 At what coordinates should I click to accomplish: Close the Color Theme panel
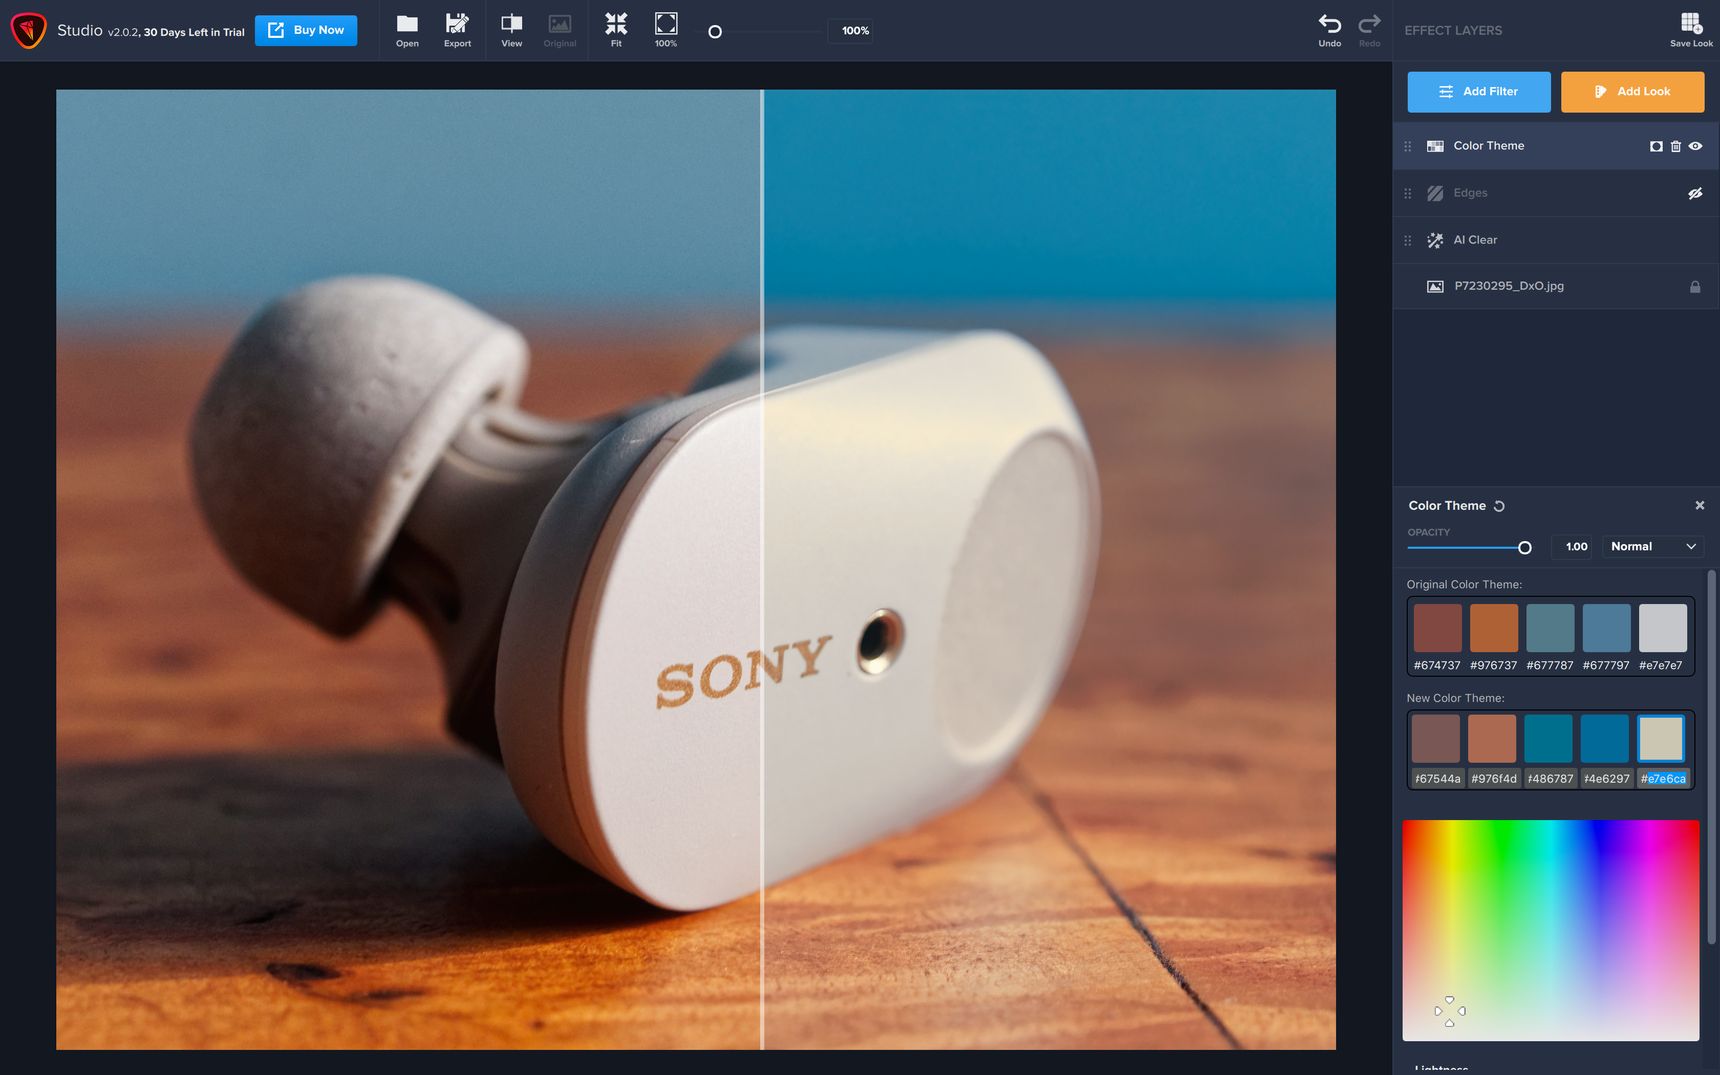[x=1699, y=505]
